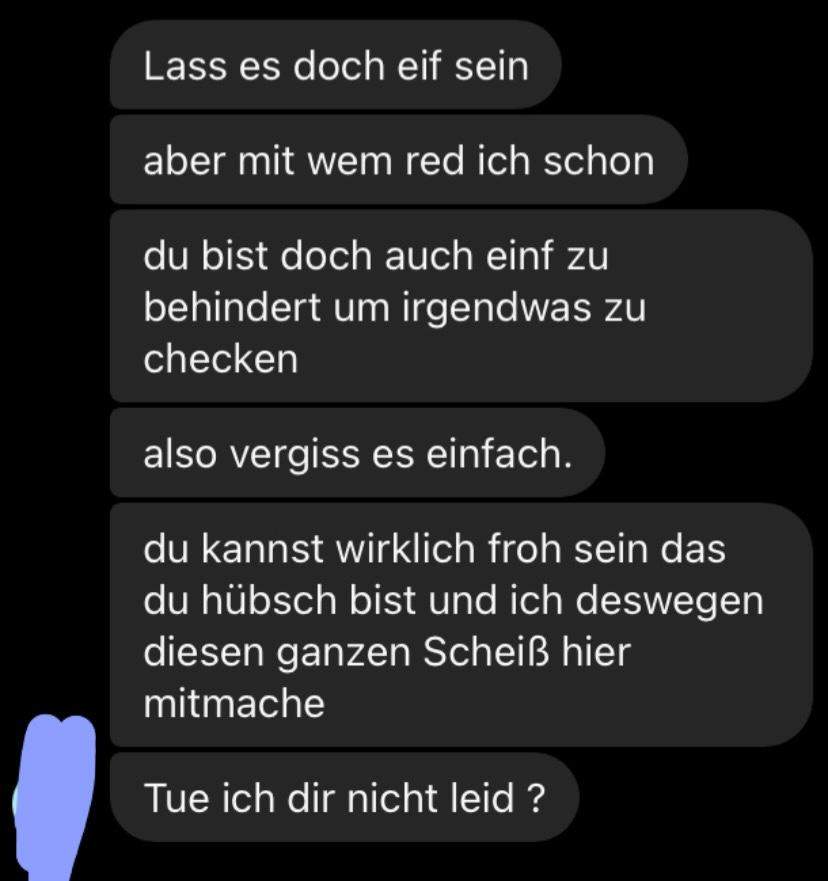The width and height of the screenshot is (828, 881).
Task: Select message starting 'du bist doch auch einf'
Action: click(x=461, y=306)
